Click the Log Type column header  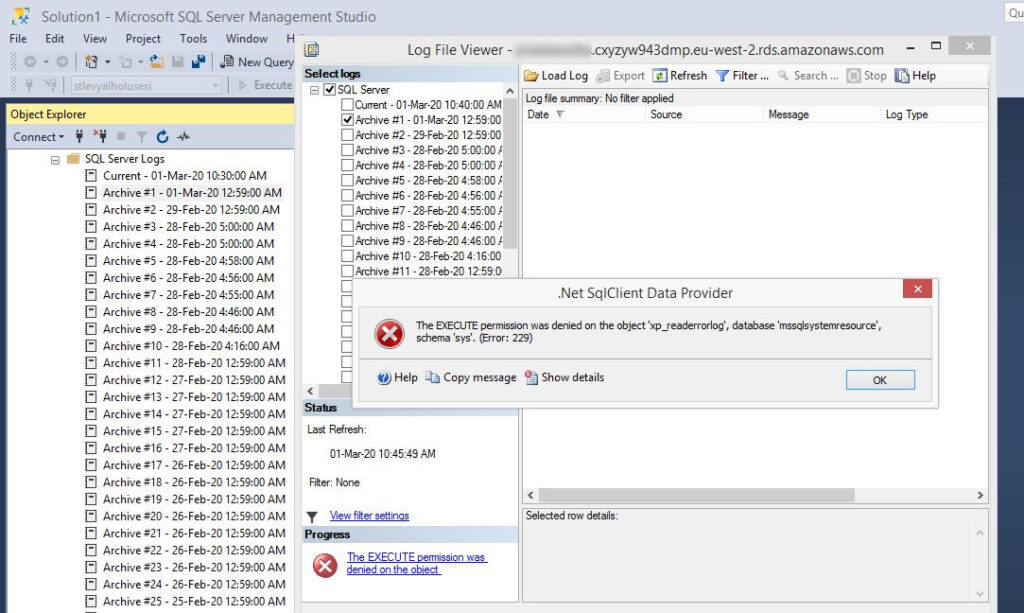906,114
